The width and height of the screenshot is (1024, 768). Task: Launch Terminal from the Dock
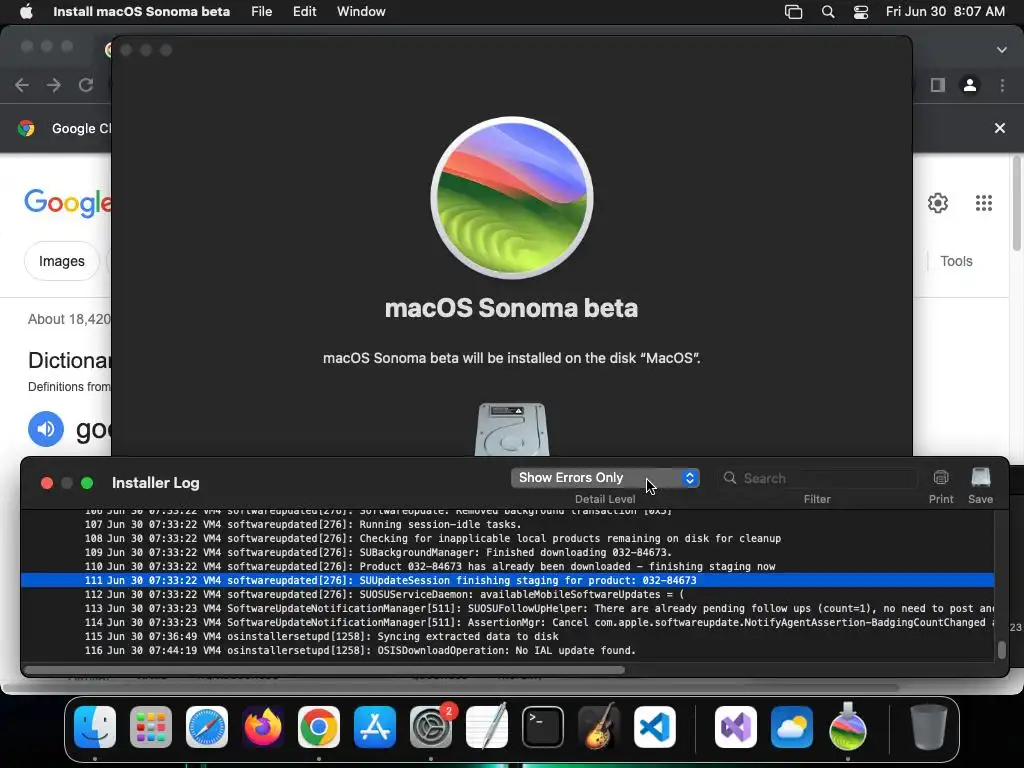point(543,727)
